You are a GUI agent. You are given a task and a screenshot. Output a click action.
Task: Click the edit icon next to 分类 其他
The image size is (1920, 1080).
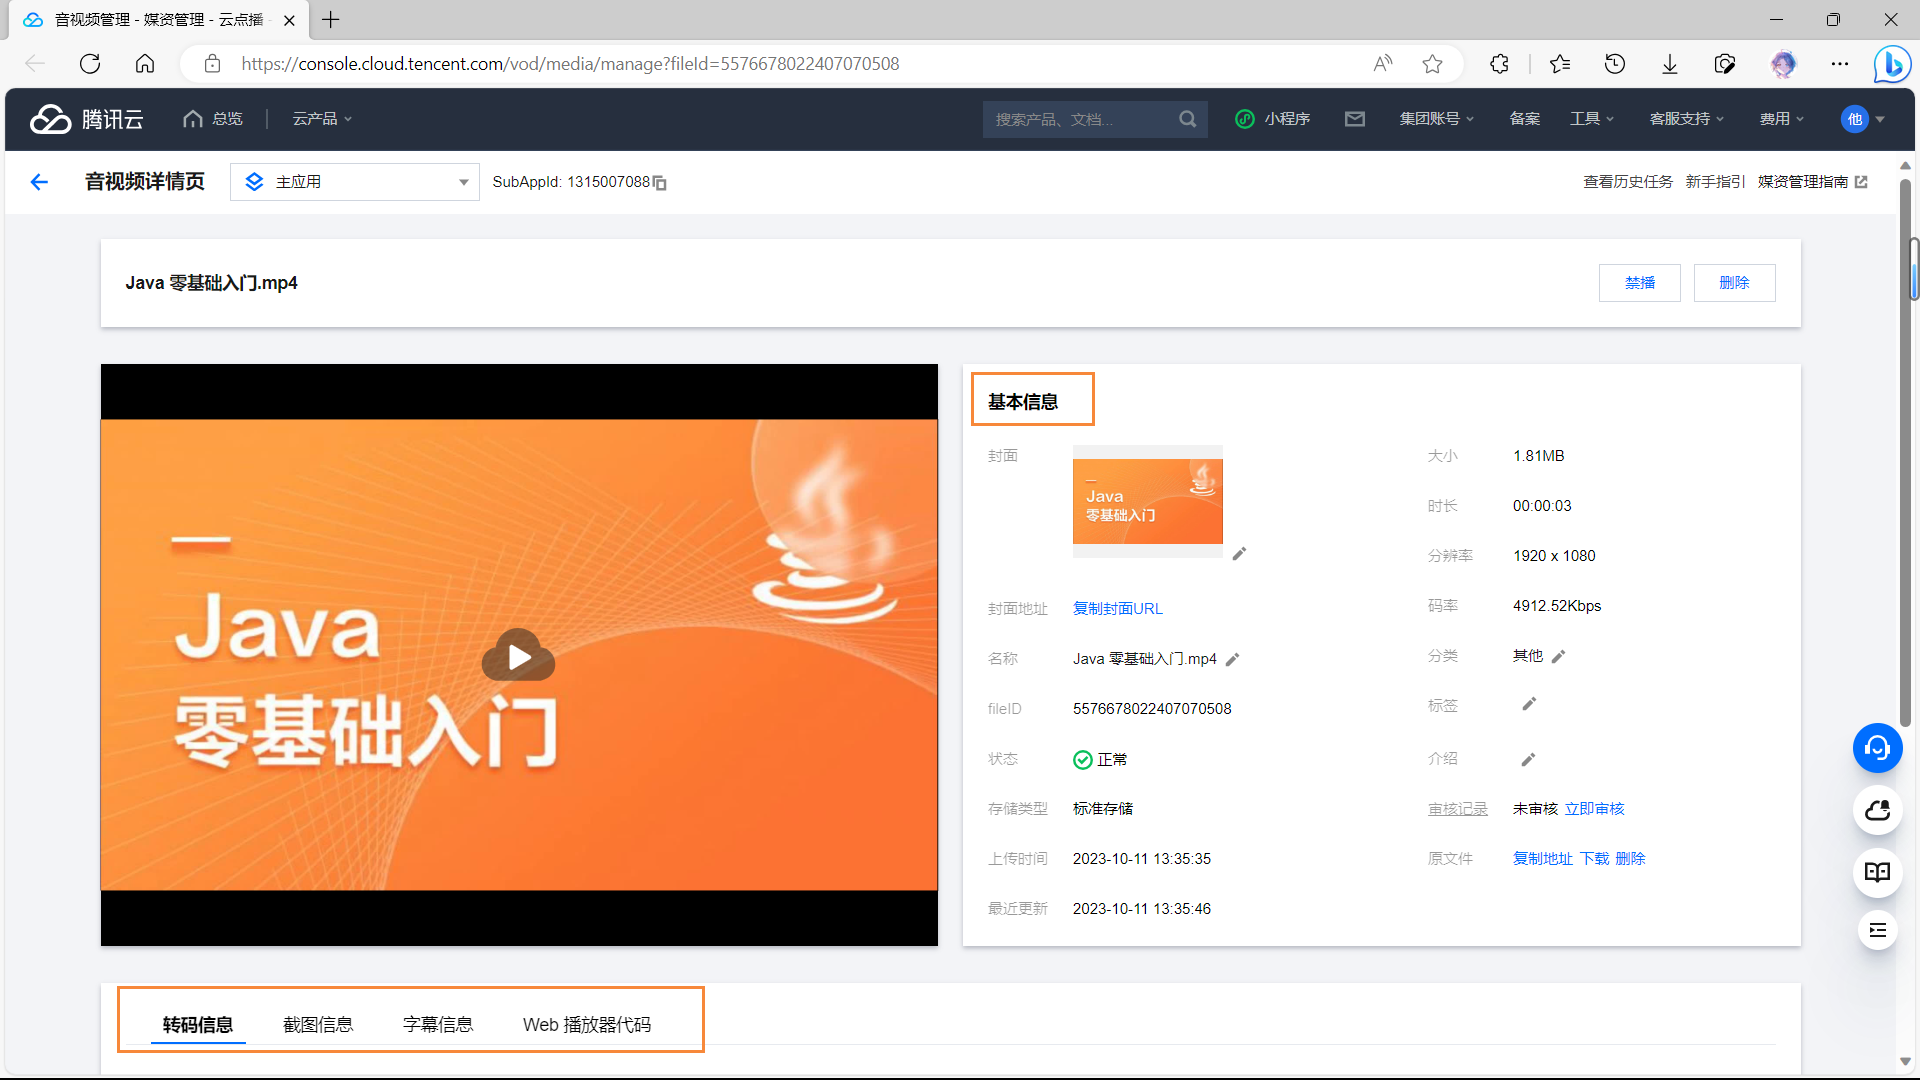coord(1558,657)
